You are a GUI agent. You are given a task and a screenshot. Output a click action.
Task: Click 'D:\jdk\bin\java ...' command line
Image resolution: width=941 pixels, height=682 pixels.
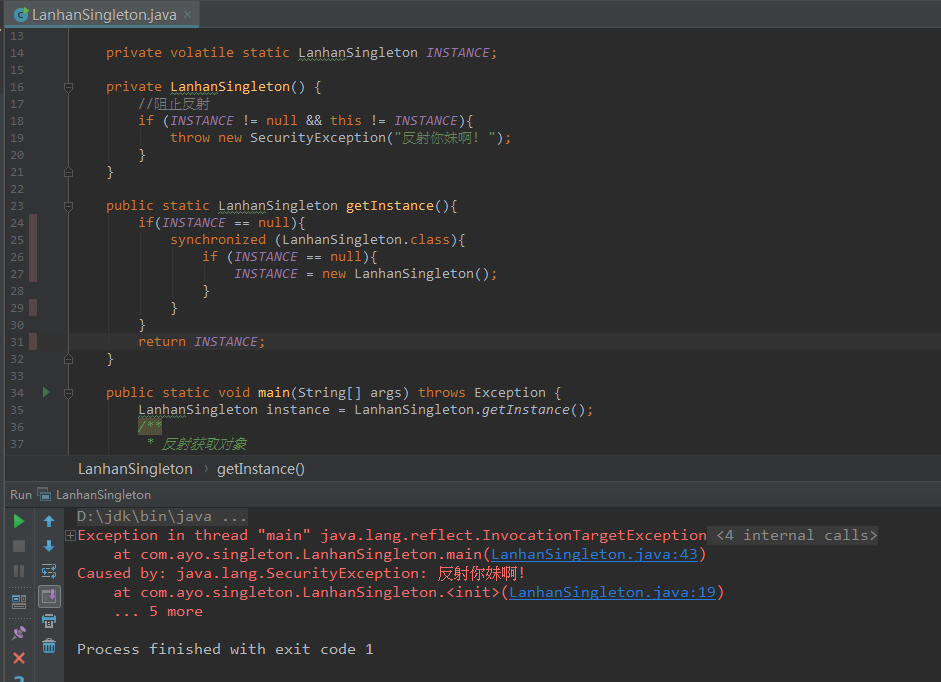(161, 516)
